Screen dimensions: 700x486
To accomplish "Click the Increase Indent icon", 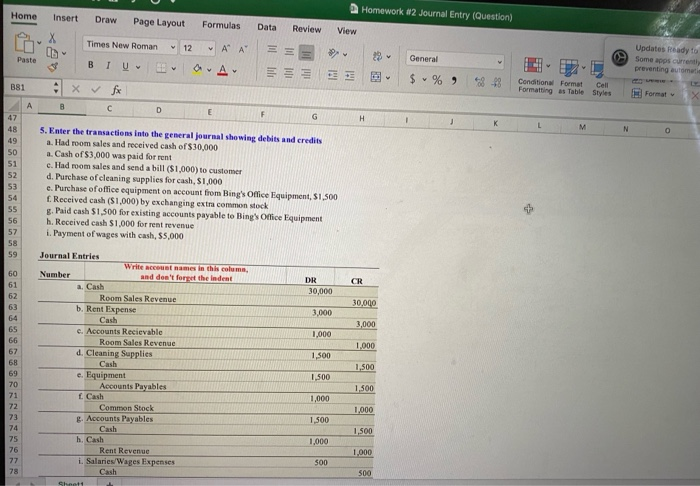I will point(350,76).
